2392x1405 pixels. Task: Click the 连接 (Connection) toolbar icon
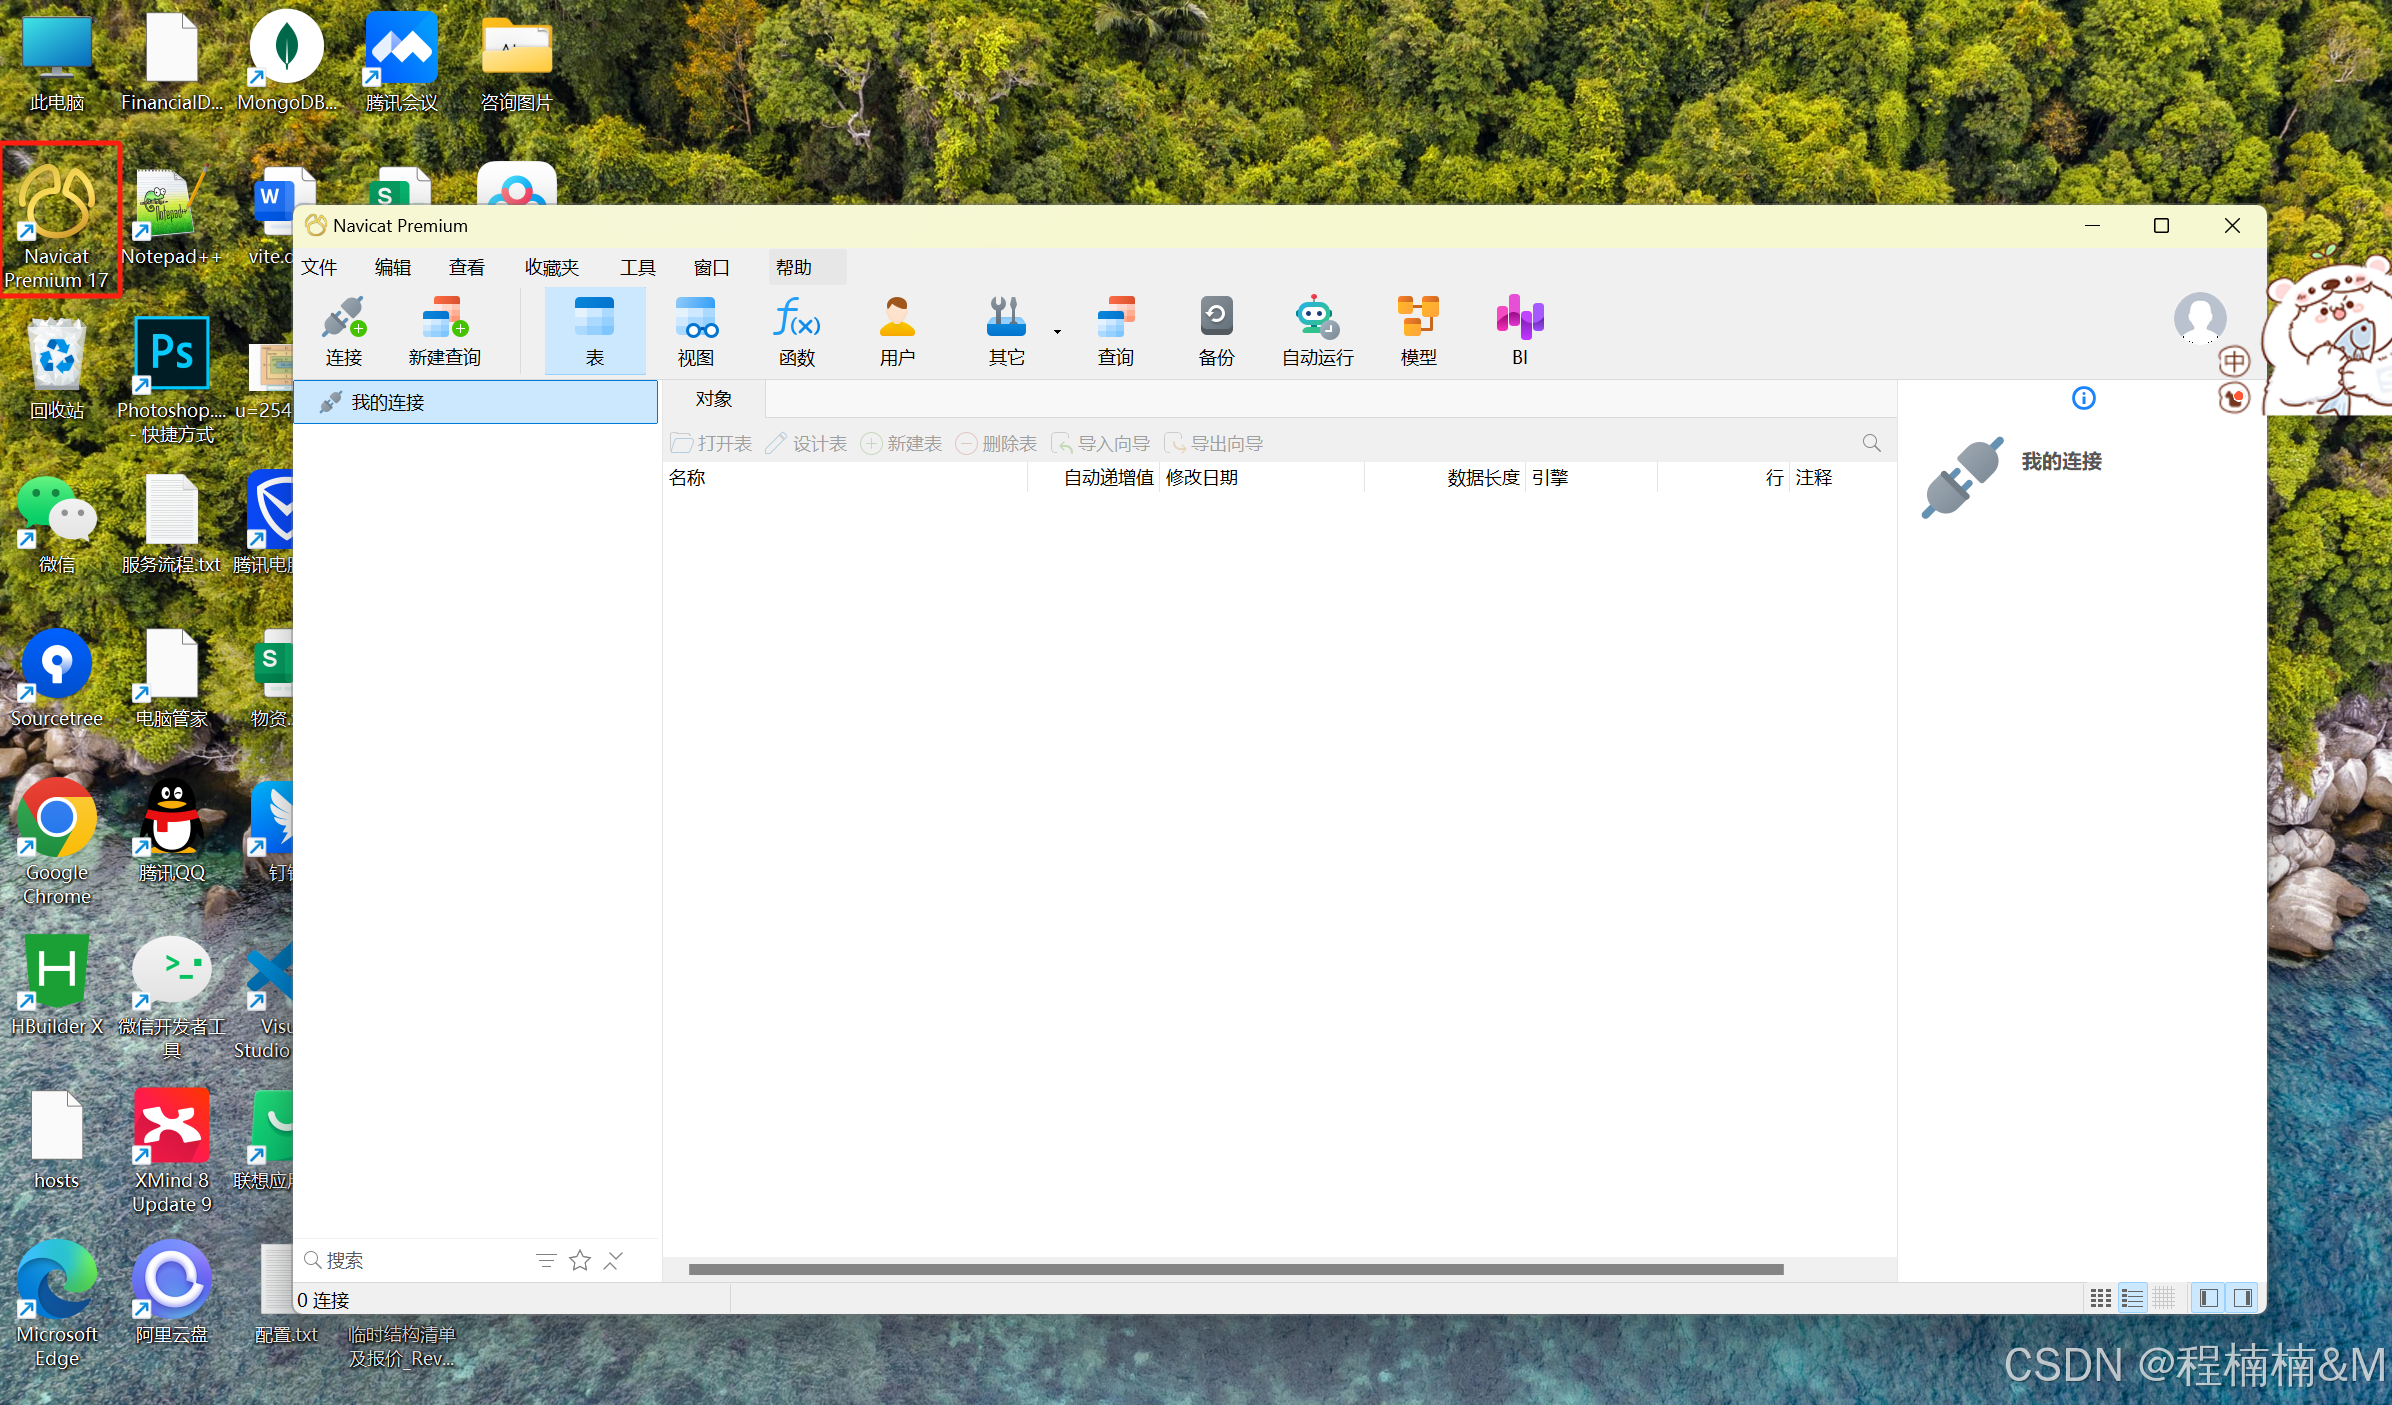pyautogui.click(x=344, y=331)
